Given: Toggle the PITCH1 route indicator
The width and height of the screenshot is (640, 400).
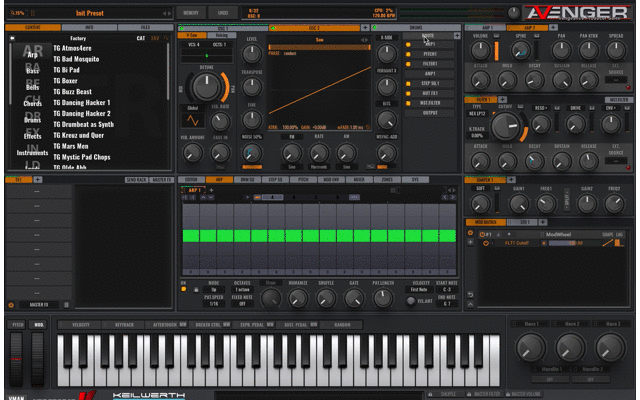Looking at the screenshot, I should [x=408, y=54].
